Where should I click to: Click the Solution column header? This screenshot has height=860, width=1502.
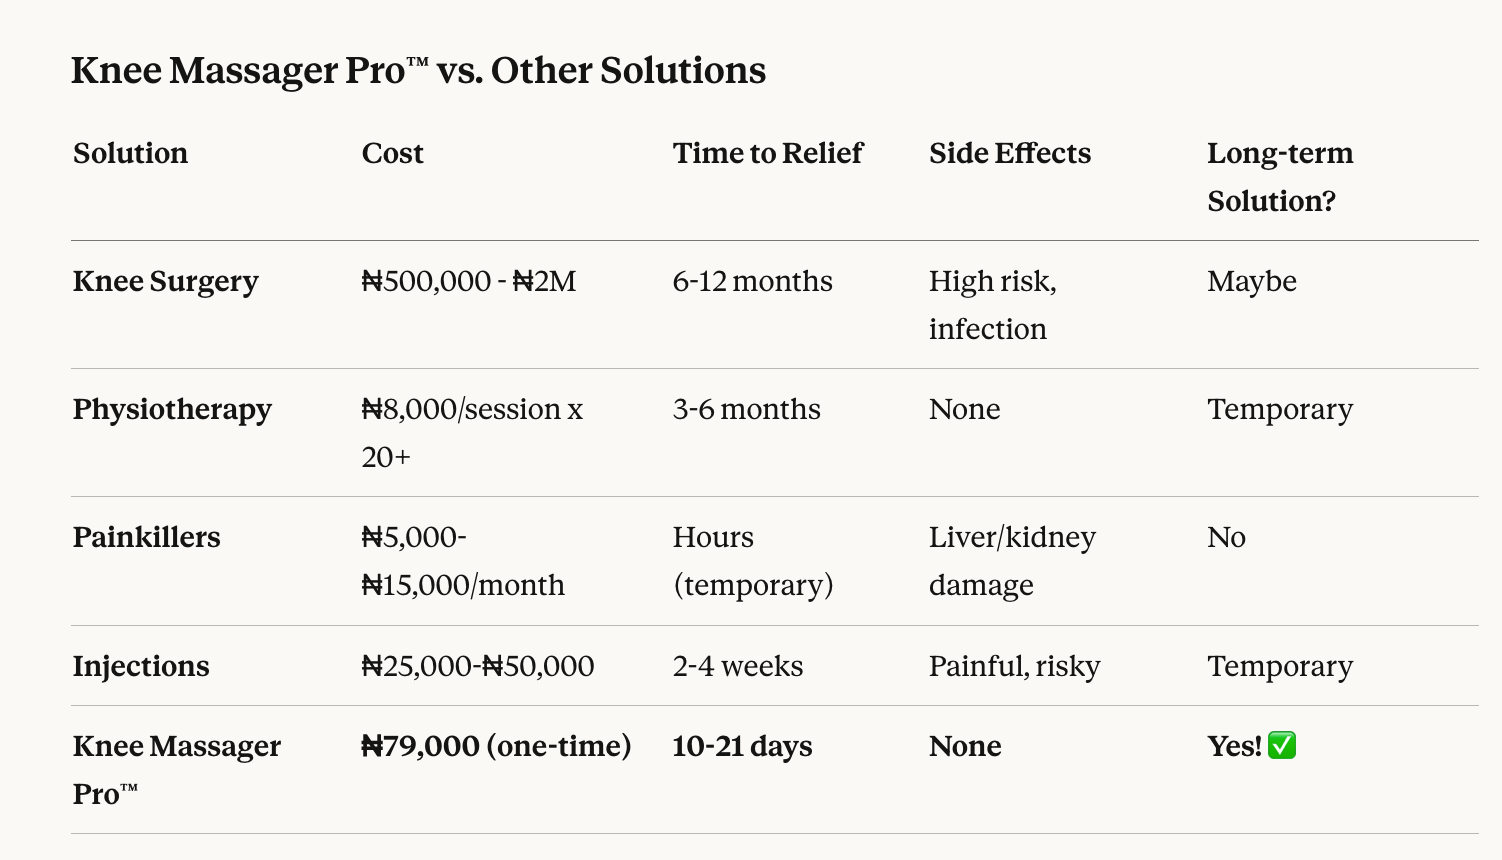(x=130, y=153)
